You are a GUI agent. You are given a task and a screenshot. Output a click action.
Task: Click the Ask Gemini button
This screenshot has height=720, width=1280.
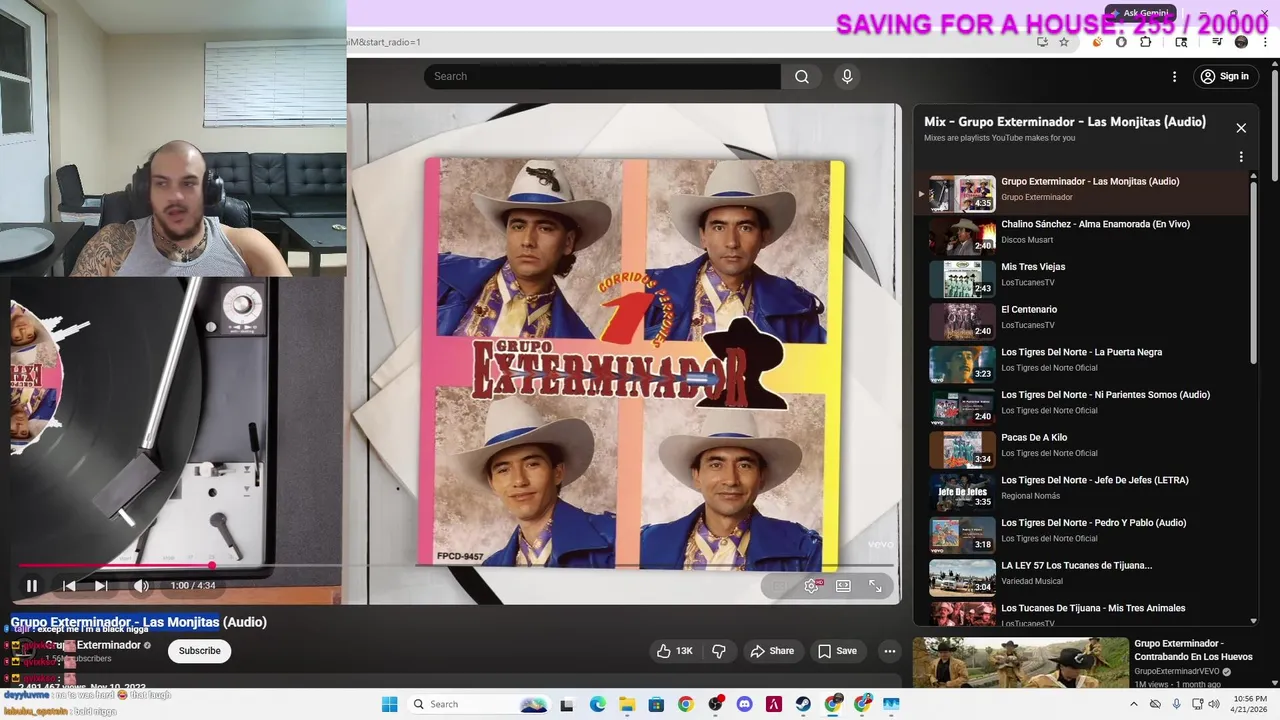click(x=1140, y=13)
